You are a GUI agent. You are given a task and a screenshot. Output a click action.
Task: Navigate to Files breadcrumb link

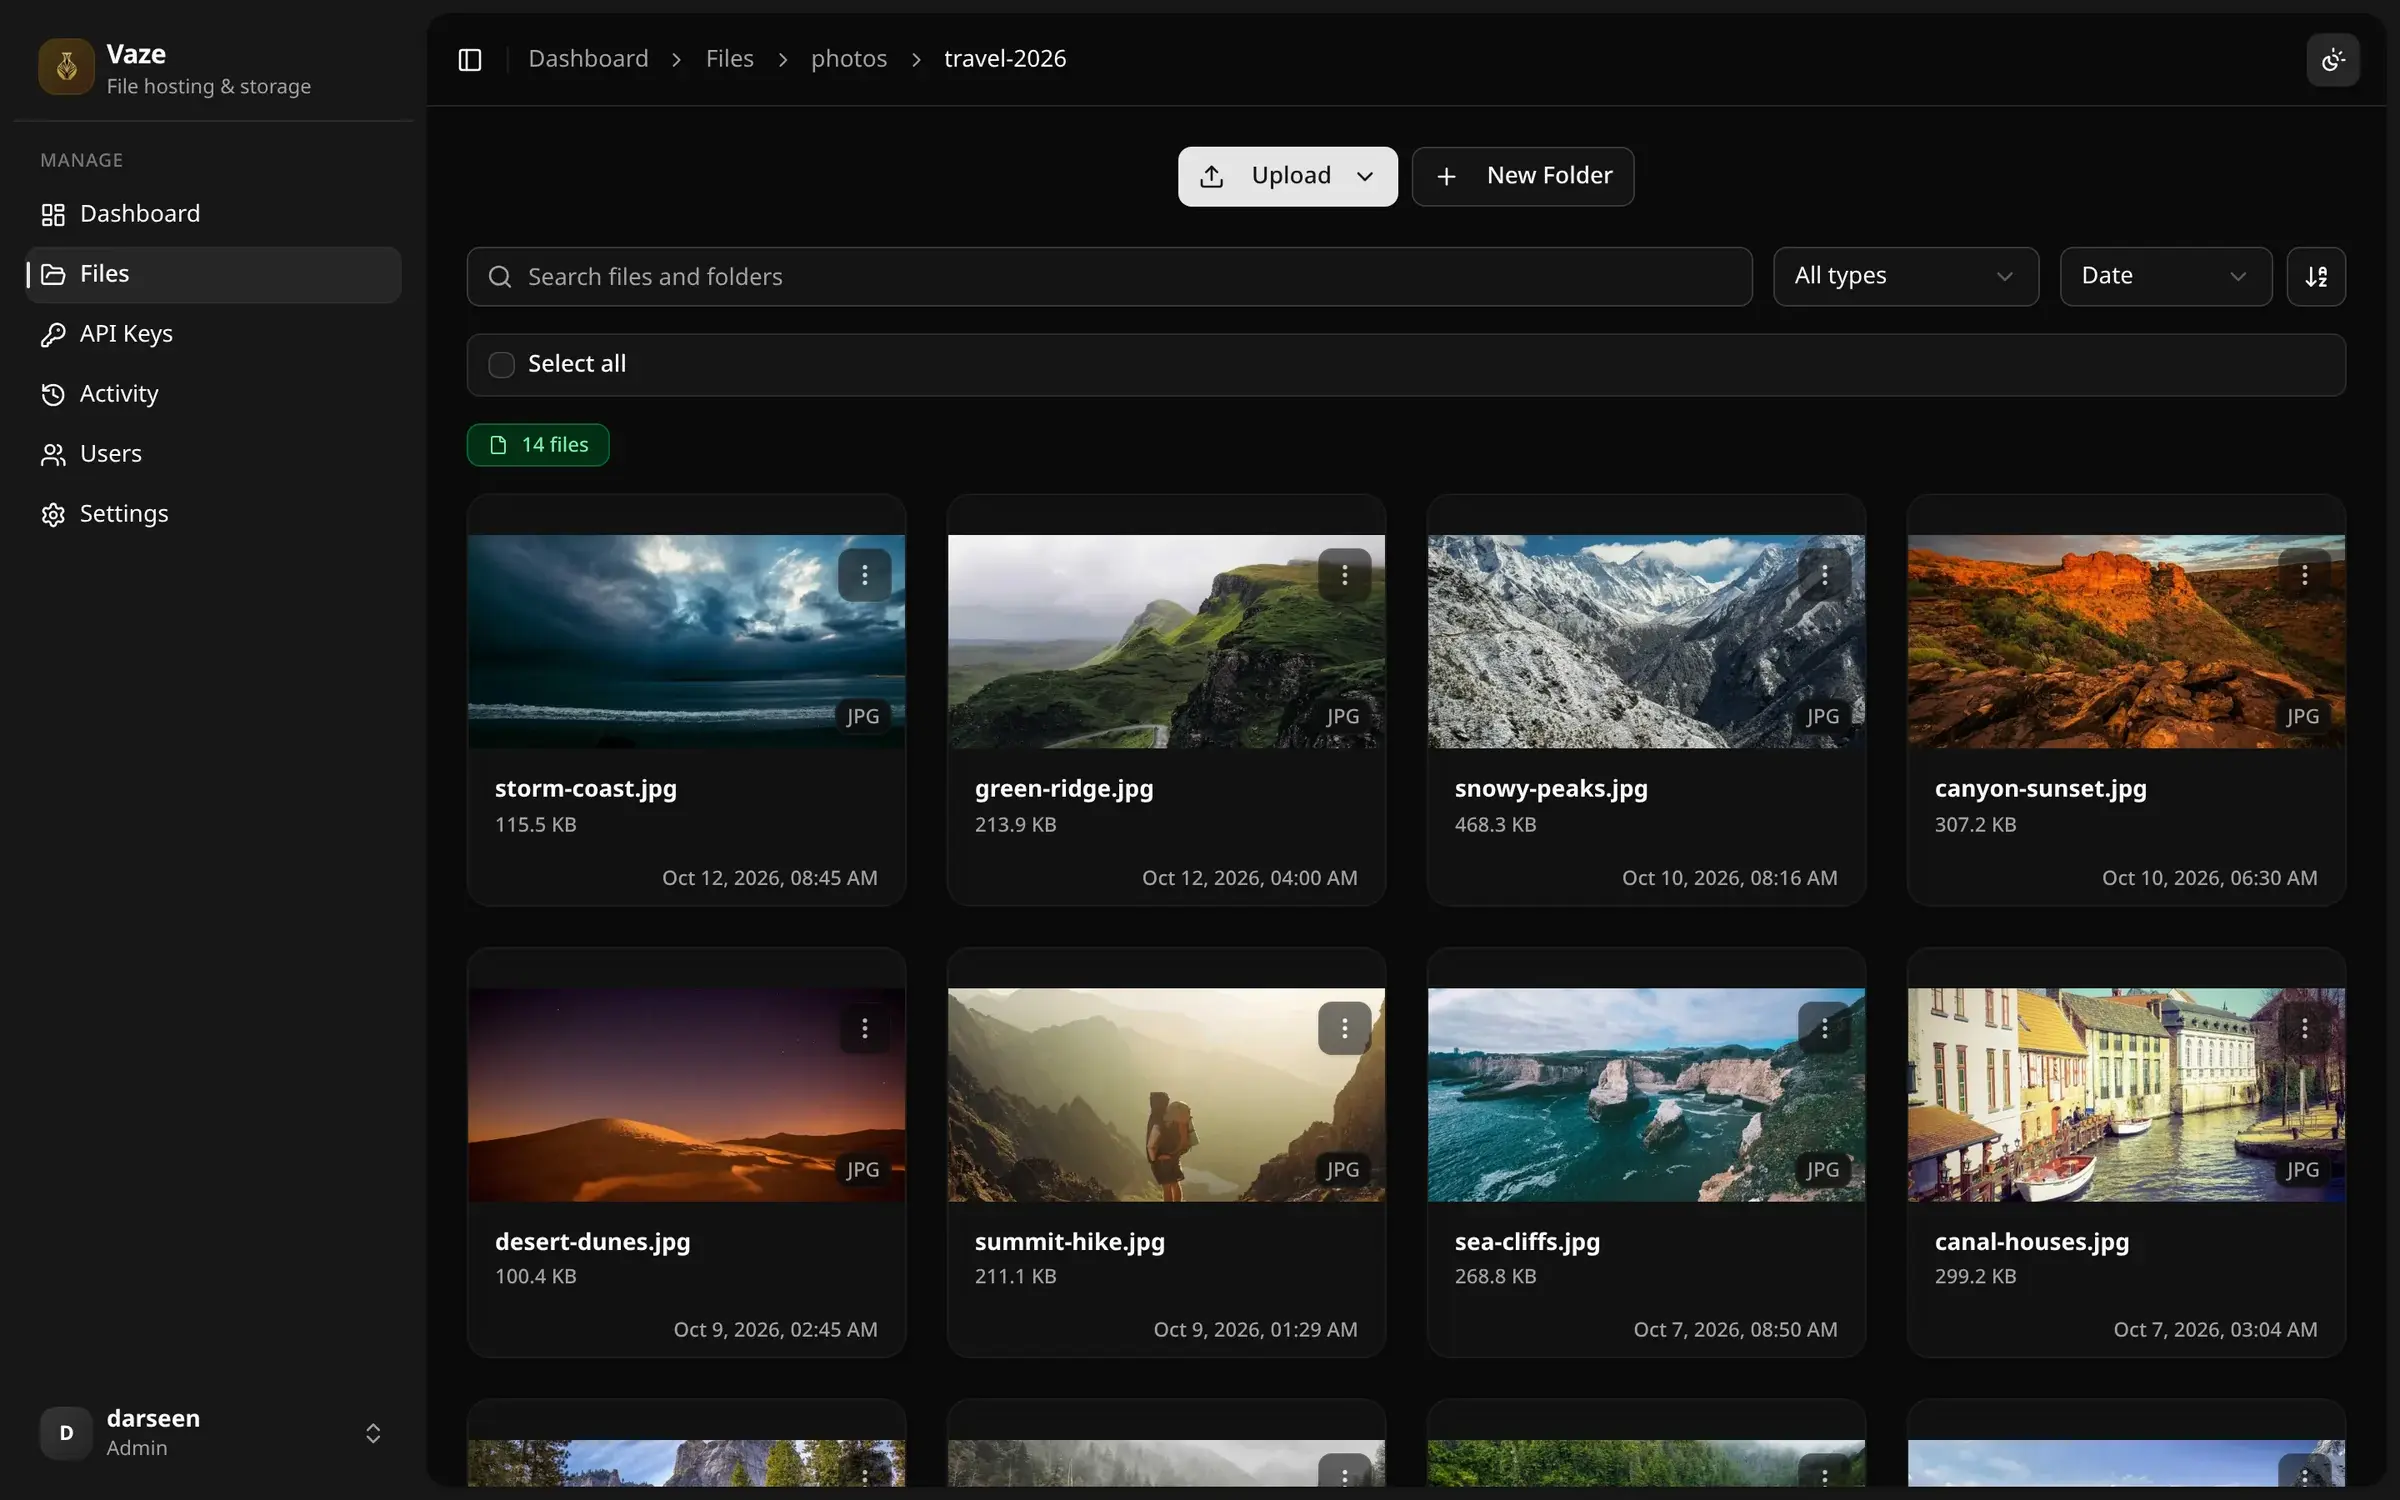pos(729,59)
